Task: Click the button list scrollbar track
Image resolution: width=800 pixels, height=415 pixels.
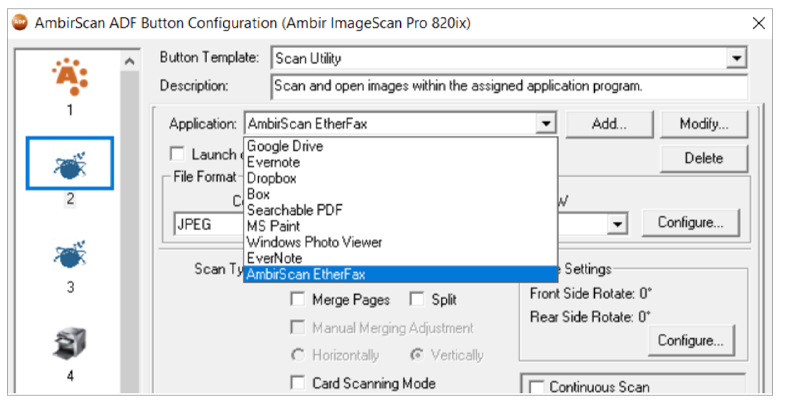Action: 130,232
